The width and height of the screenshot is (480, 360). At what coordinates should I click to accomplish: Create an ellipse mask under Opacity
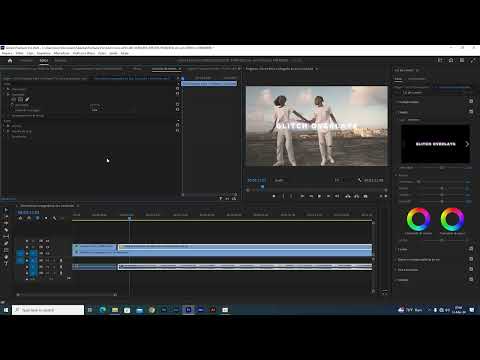click(14, 99)
